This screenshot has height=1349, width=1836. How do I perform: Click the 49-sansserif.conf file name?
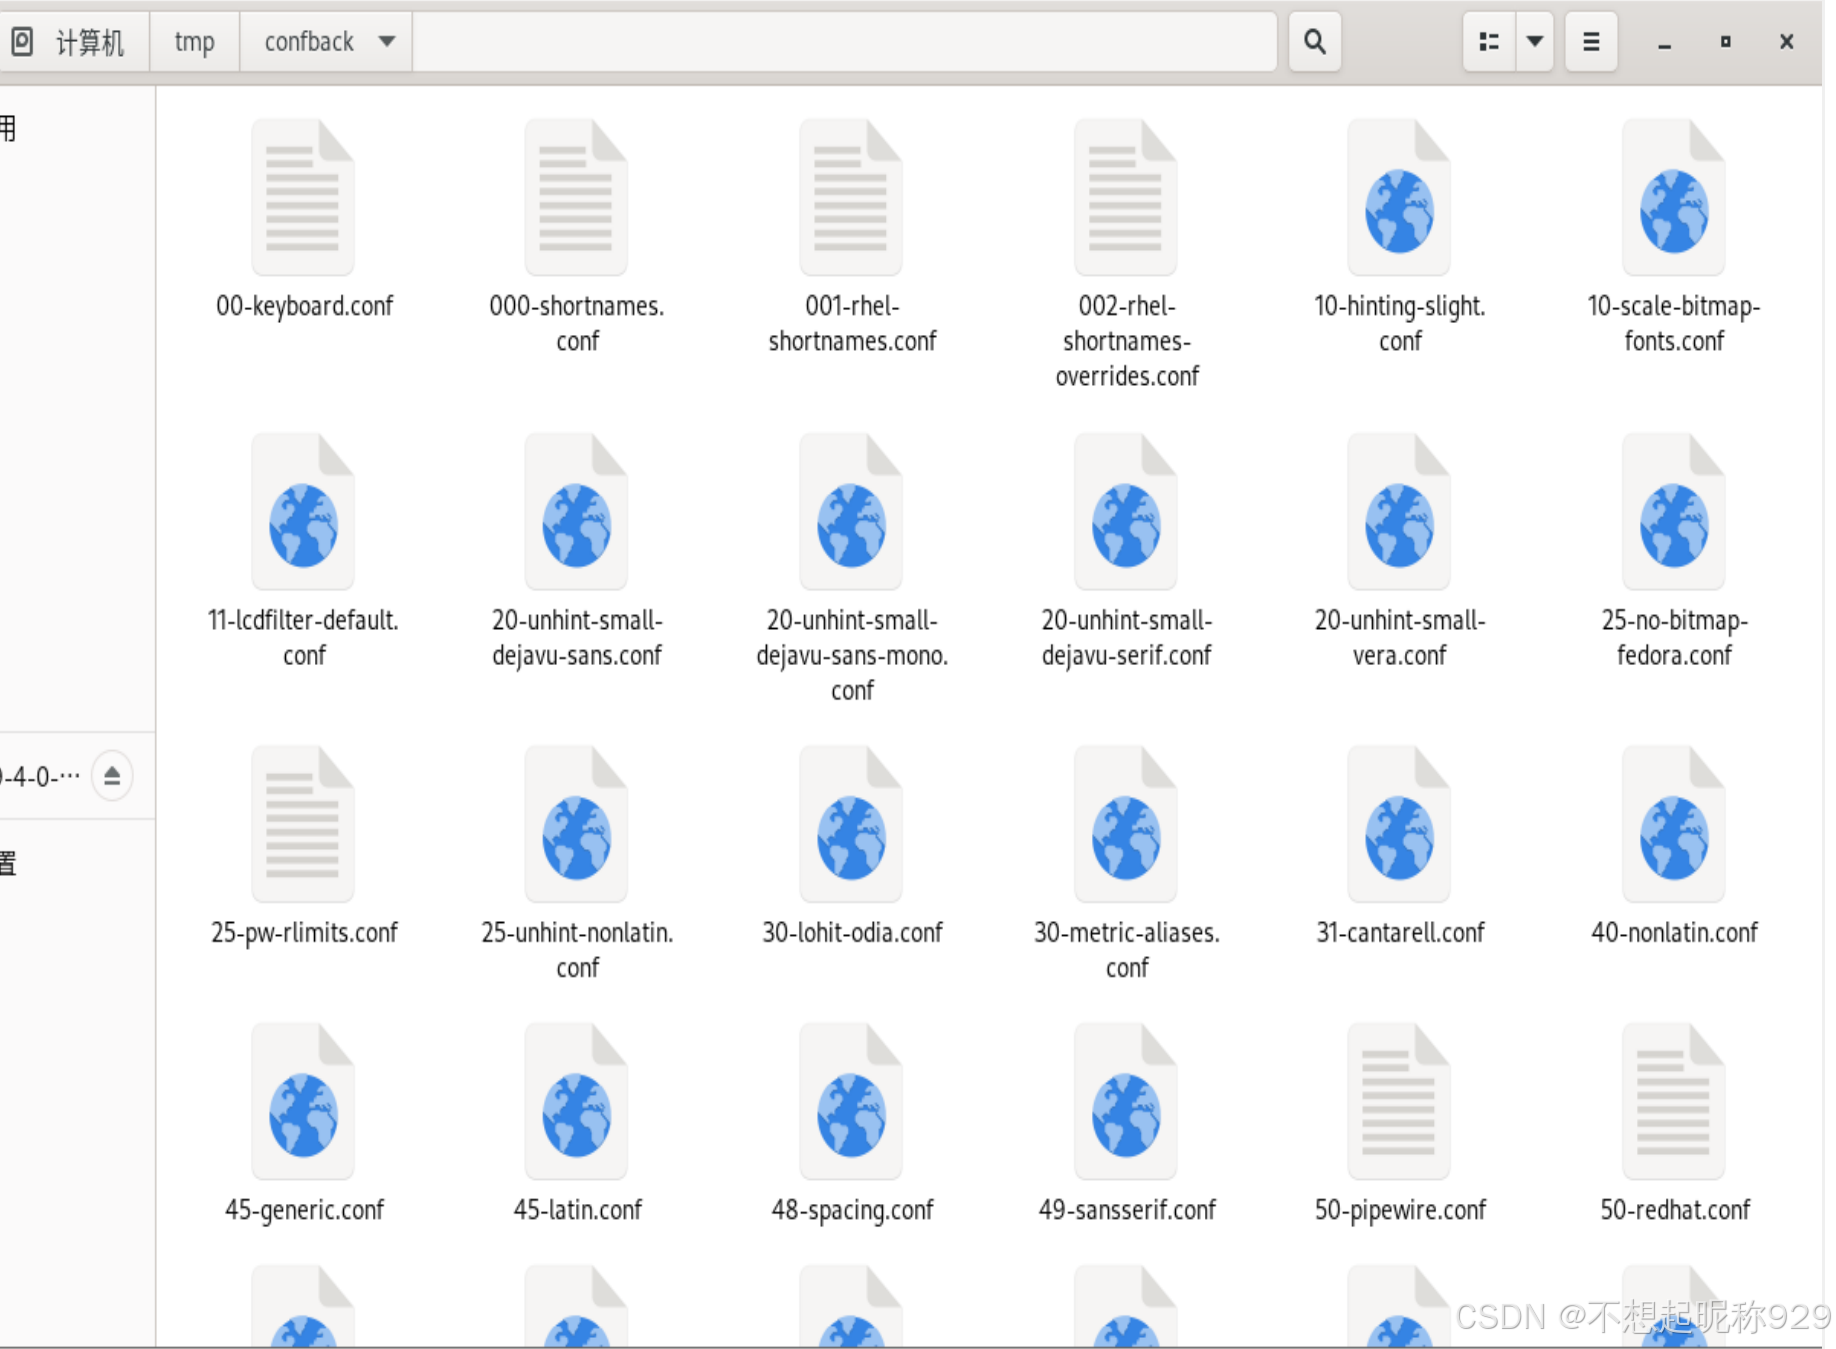coord(1127,1210)
